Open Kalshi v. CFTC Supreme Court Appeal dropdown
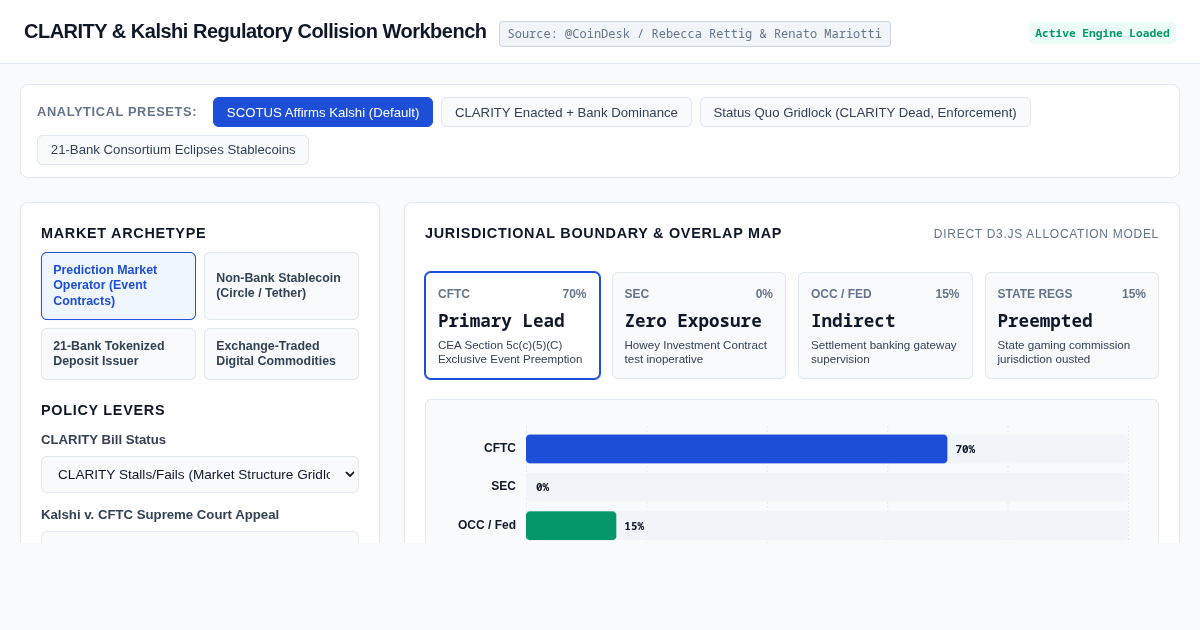This screenshot has width=1200, height=630. coord(200,537)
